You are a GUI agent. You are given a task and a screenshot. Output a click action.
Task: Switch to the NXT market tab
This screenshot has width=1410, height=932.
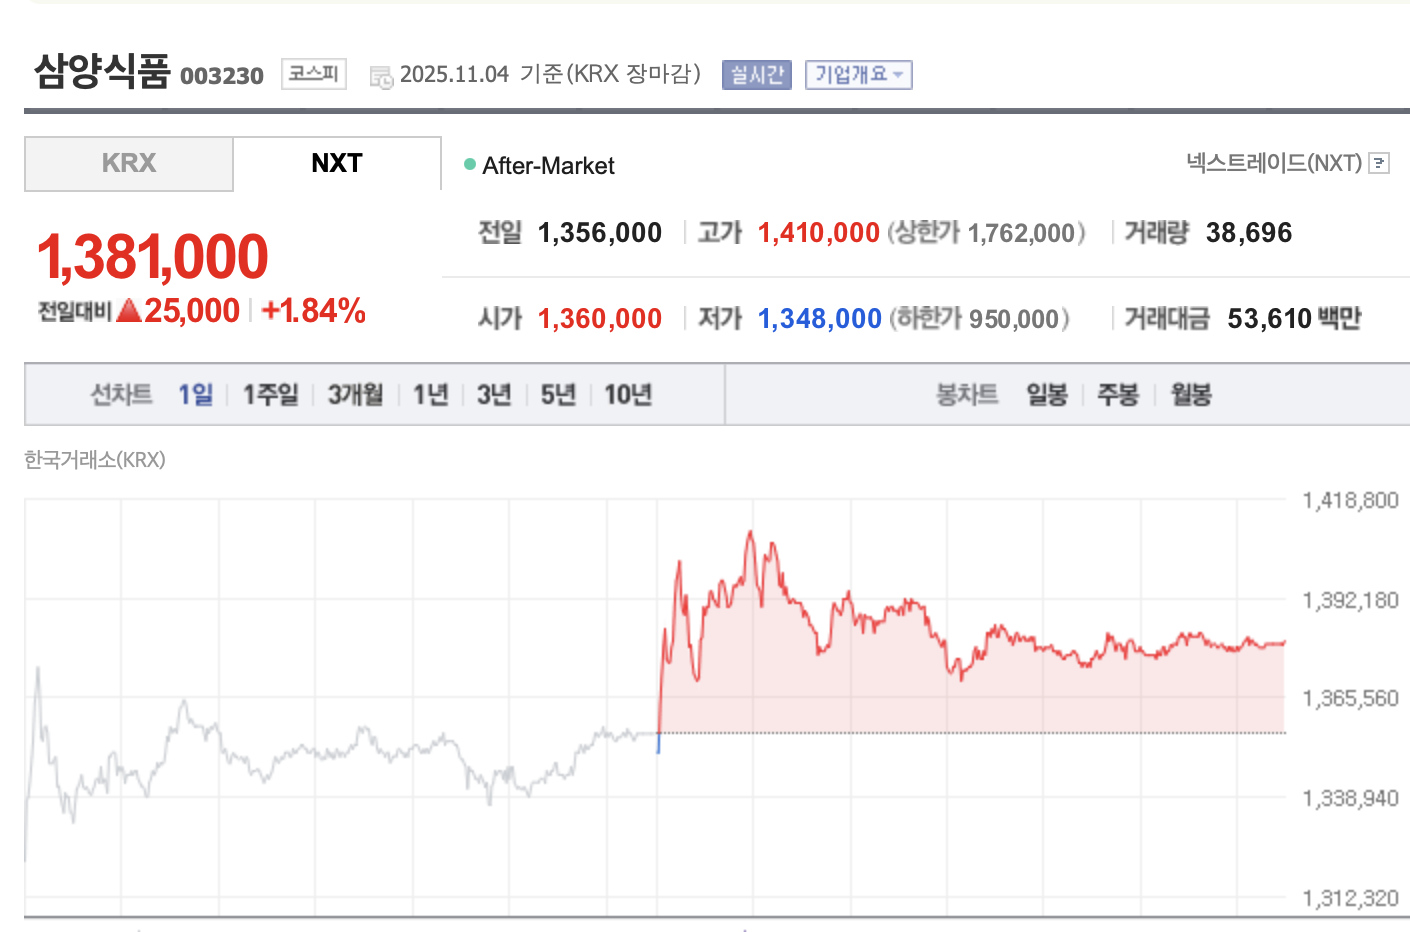[x=336, y=163]
